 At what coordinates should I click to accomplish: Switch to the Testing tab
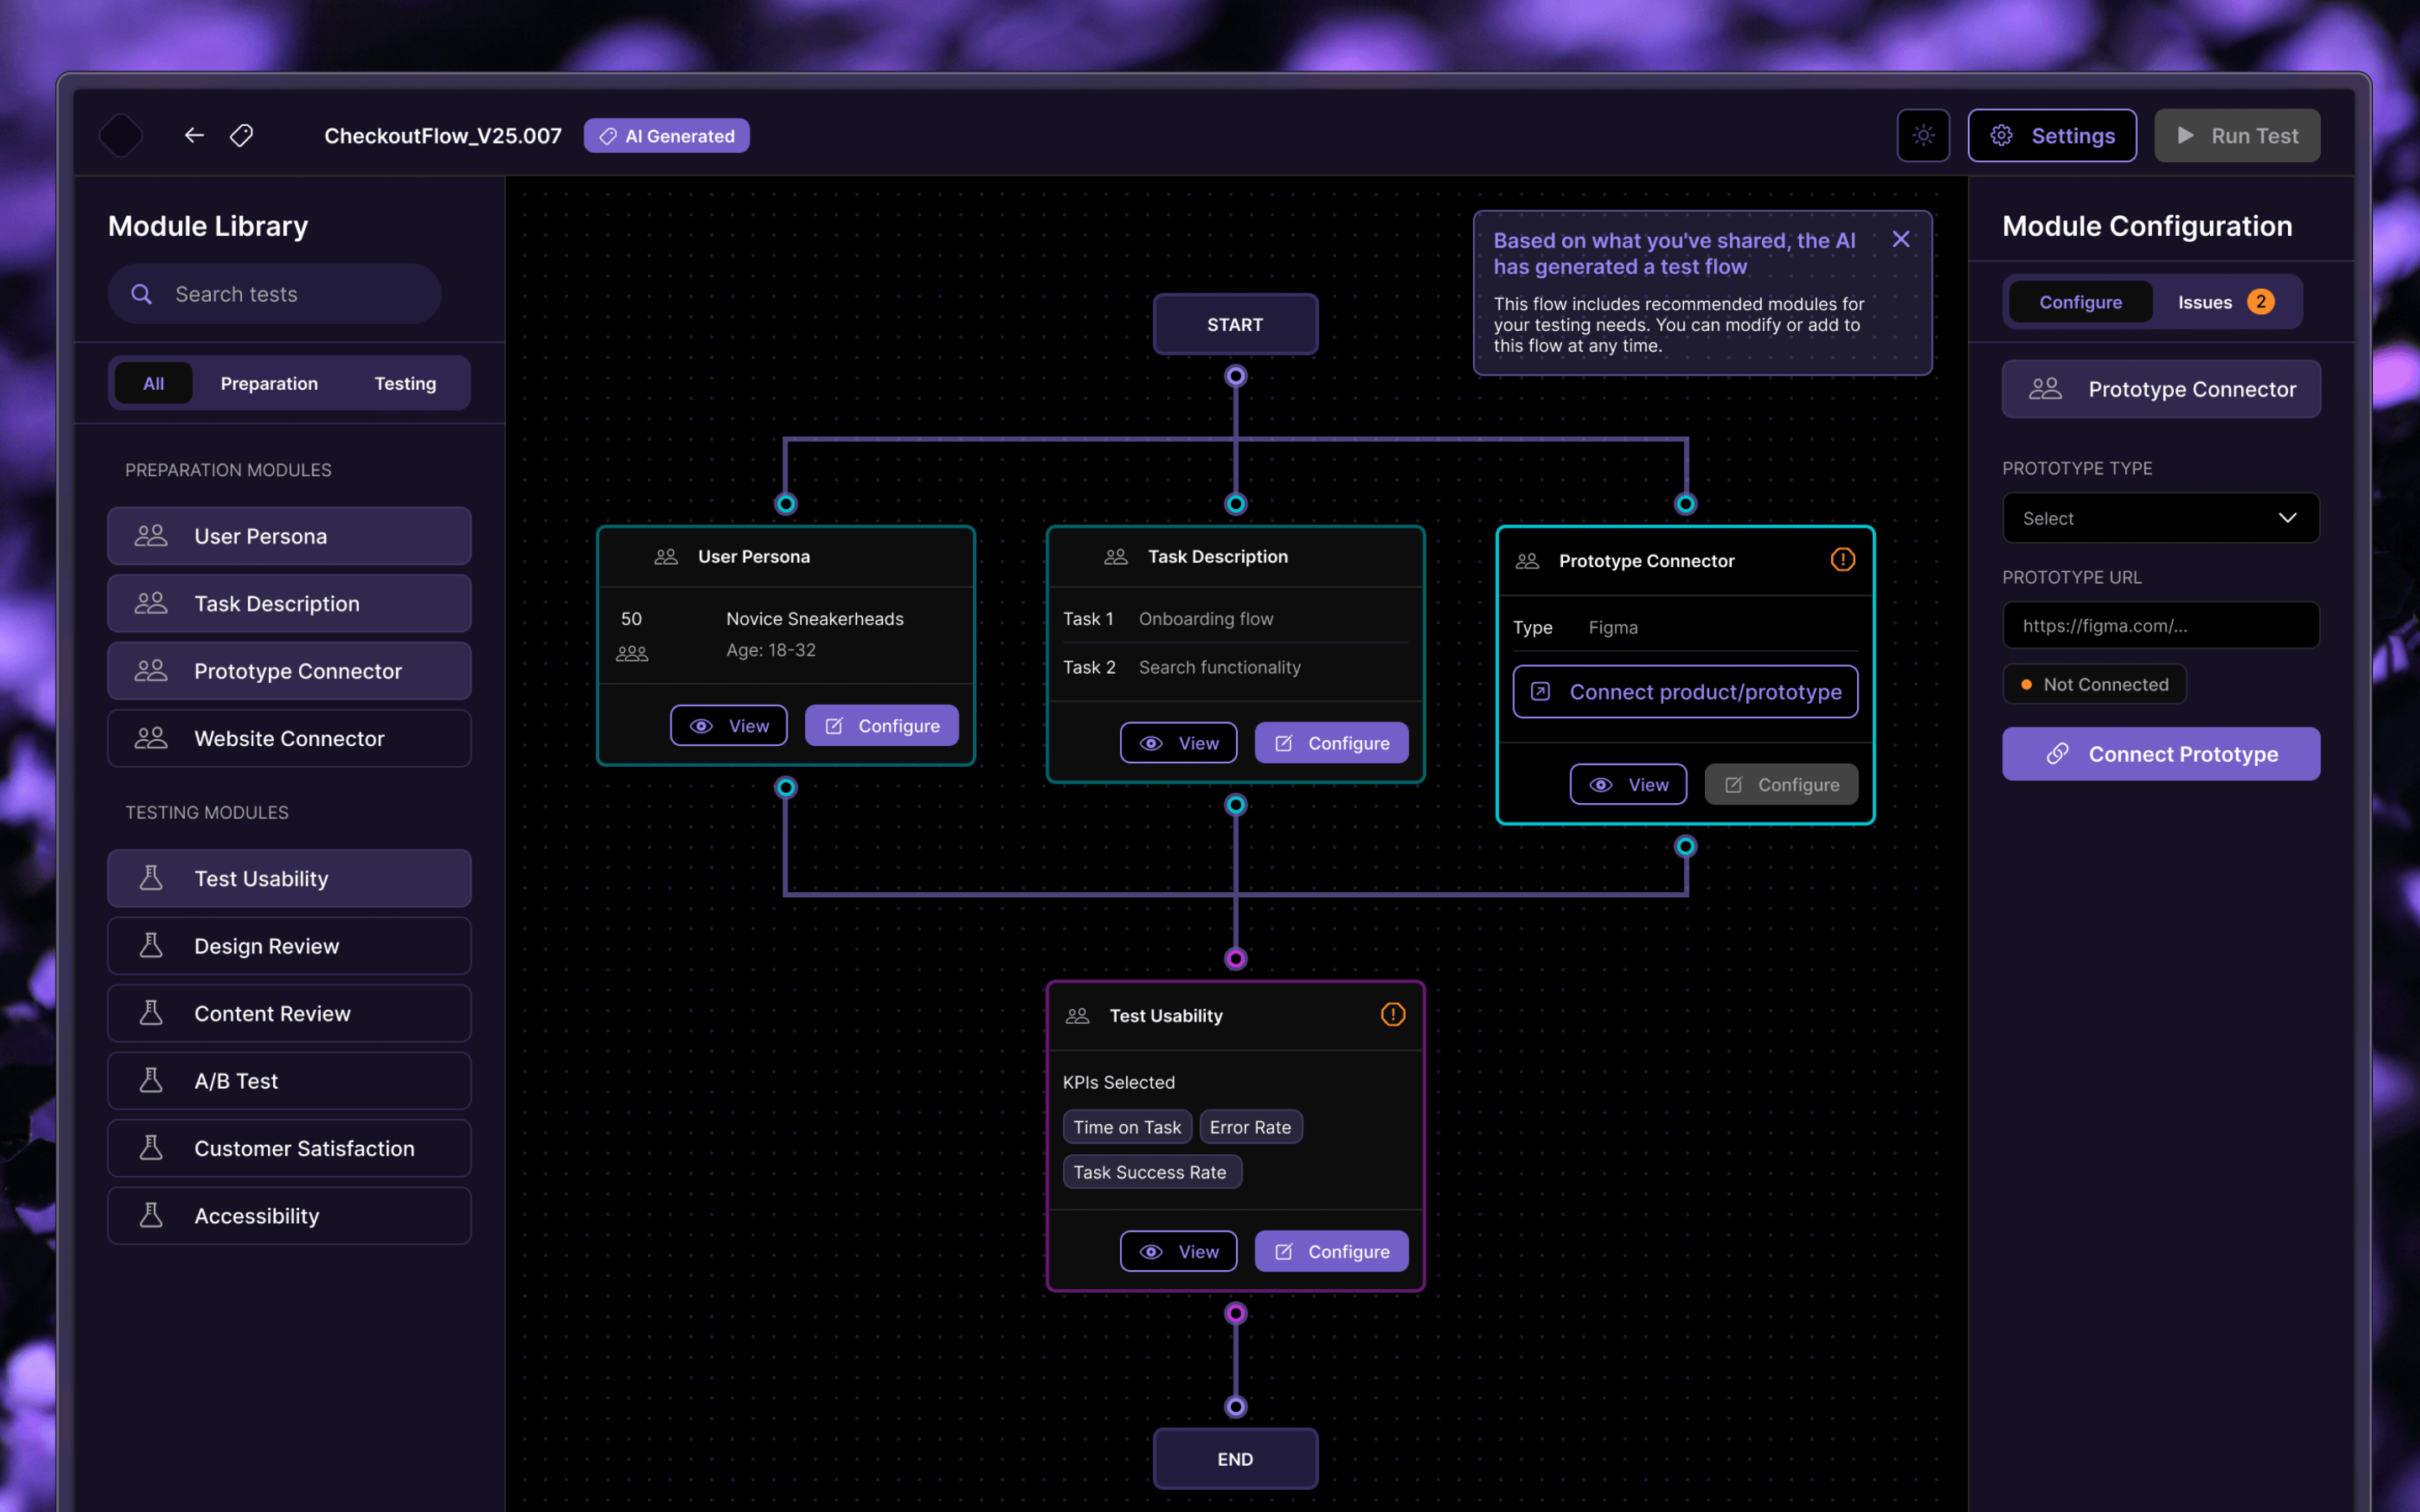click(x=405, y=383)
